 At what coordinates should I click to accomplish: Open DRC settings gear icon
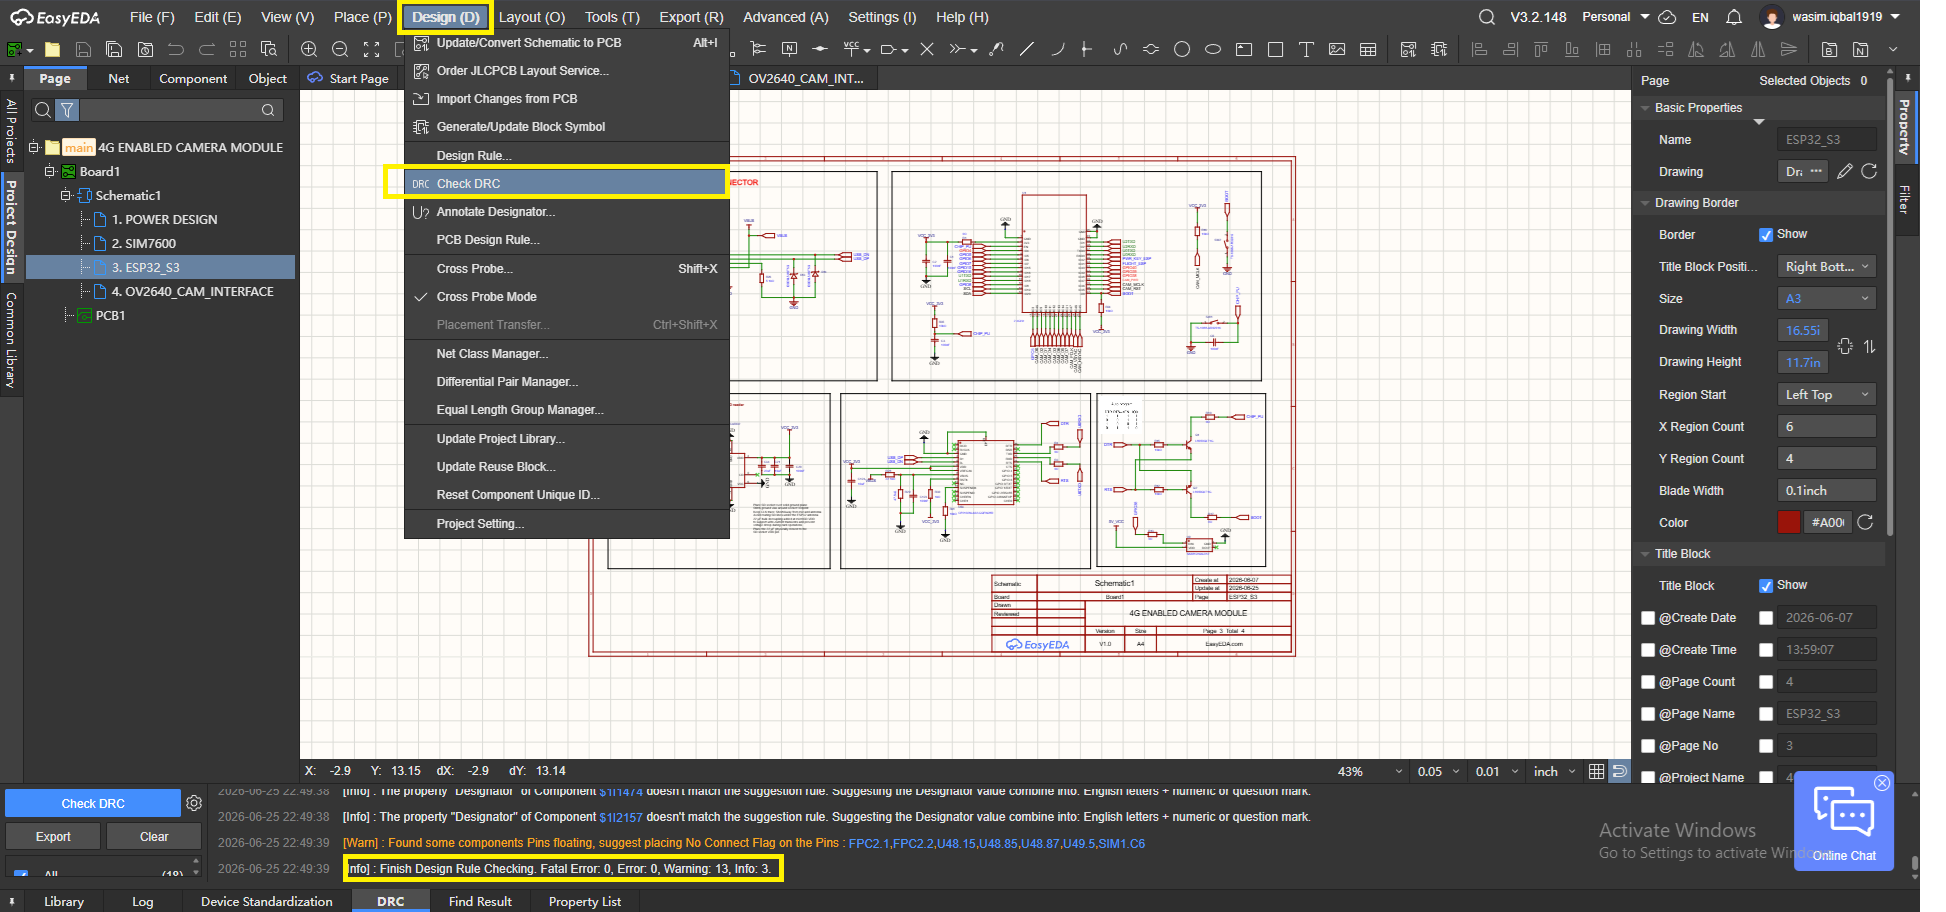click(x=194, y=803)
